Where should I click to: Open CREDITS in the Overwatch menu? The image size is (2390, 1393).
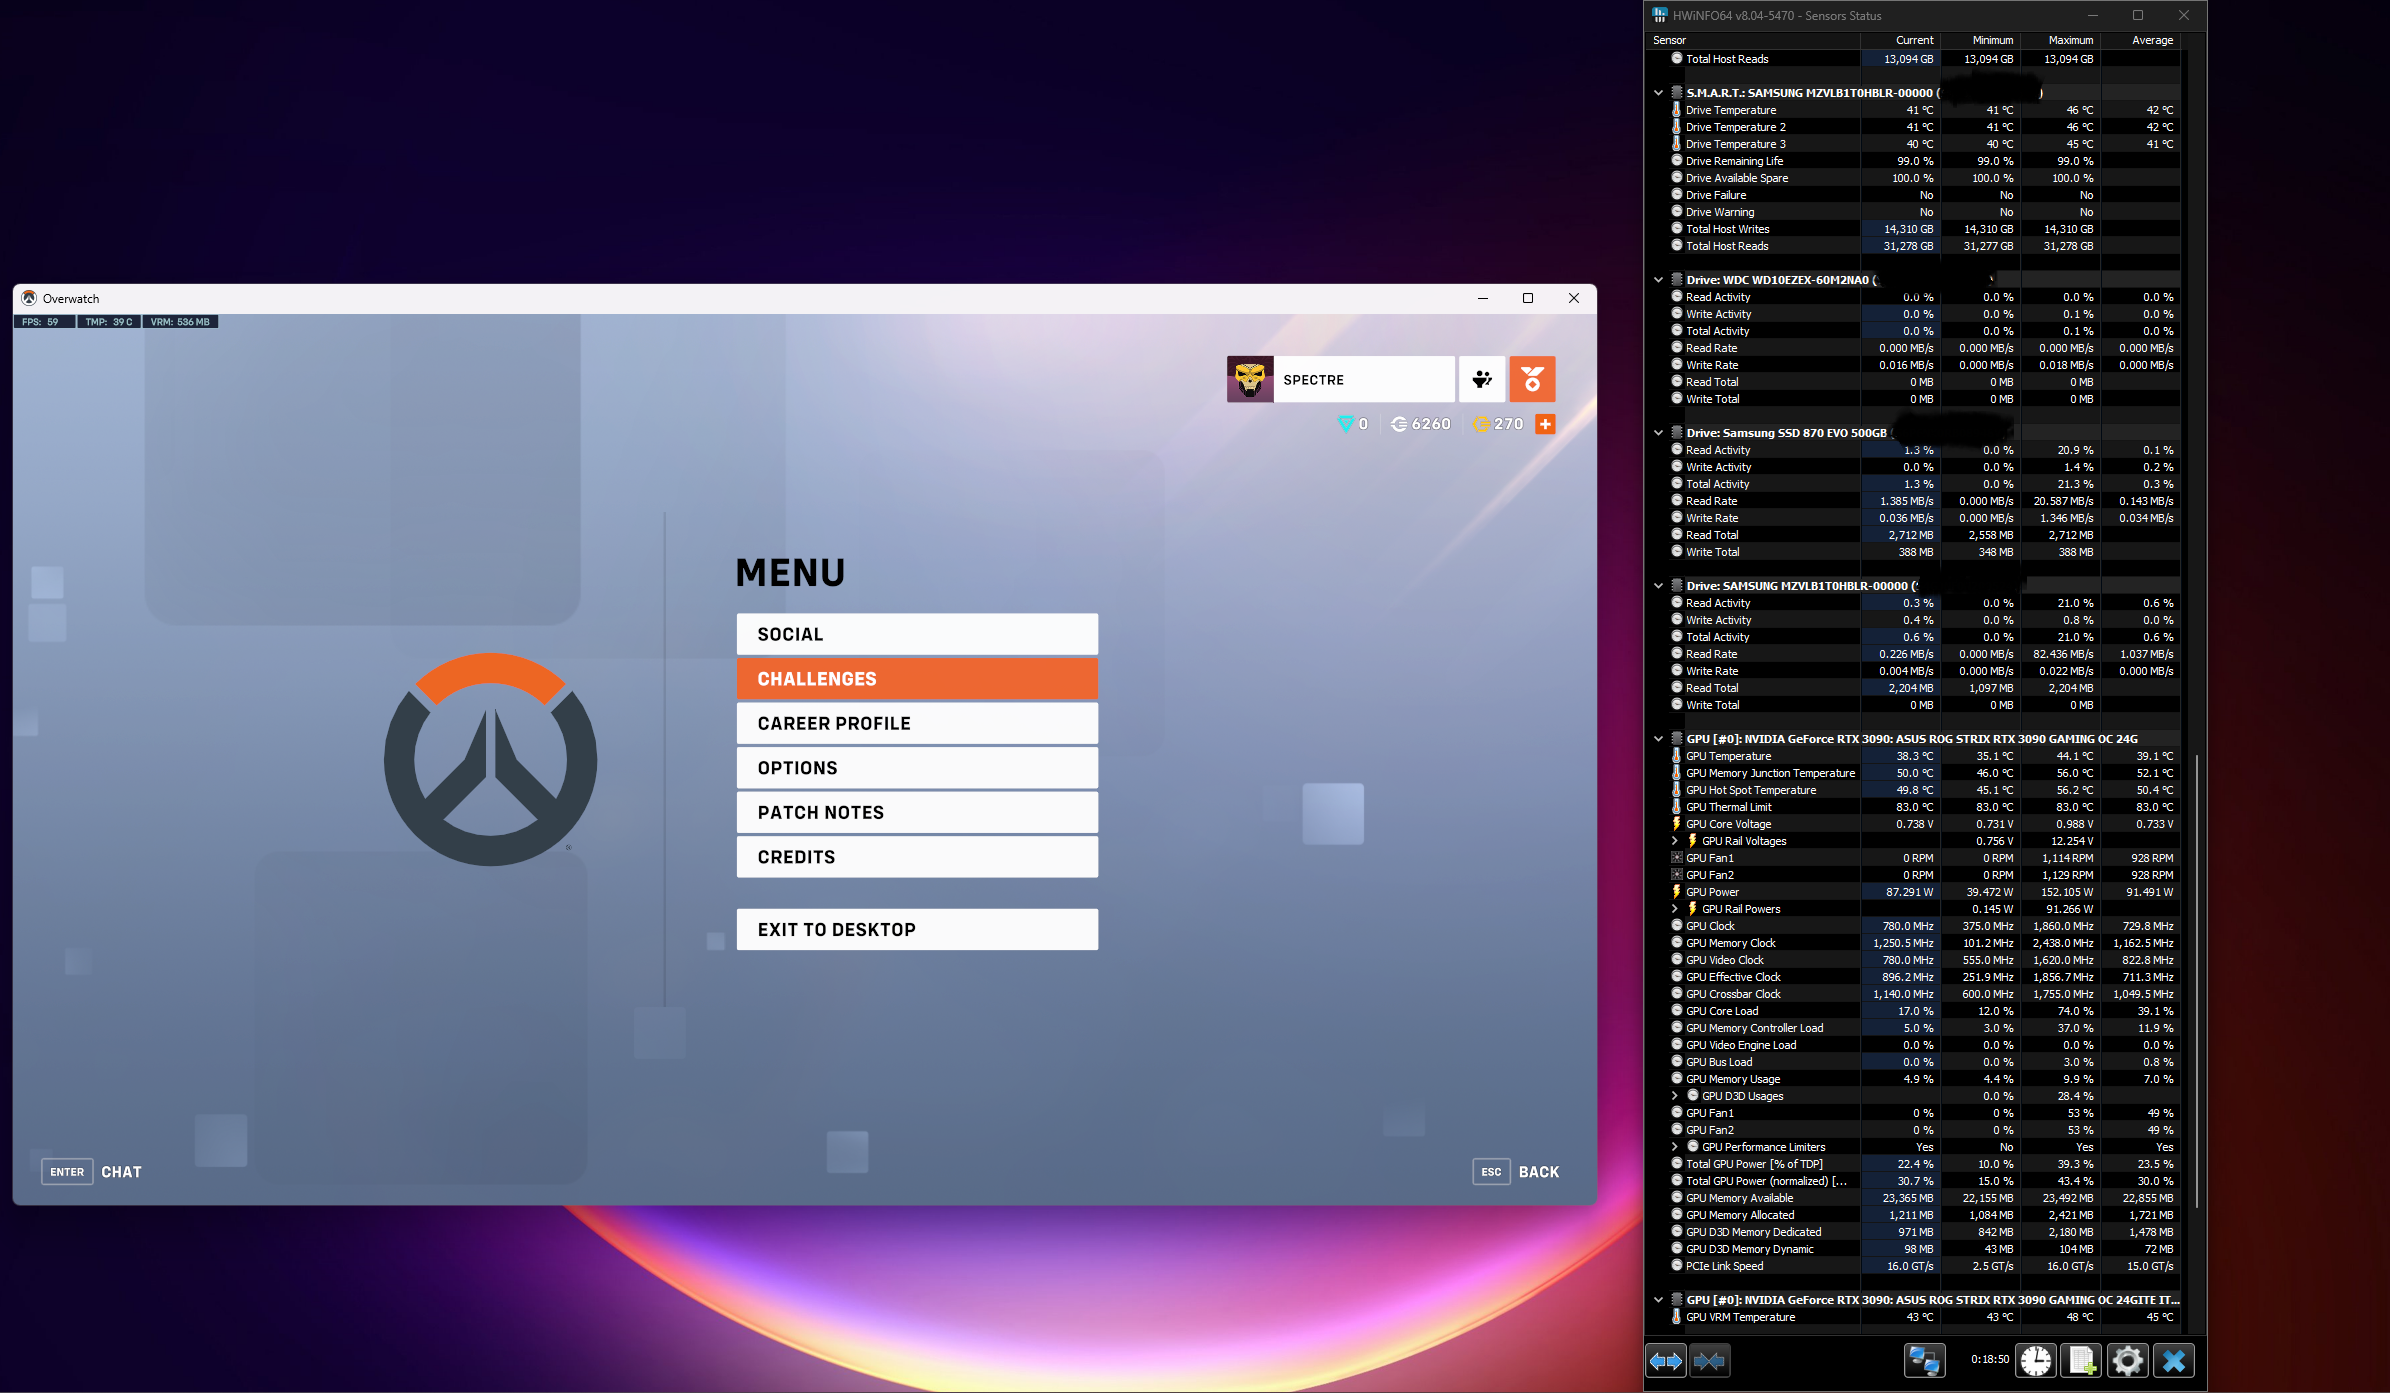click(917, 857)
